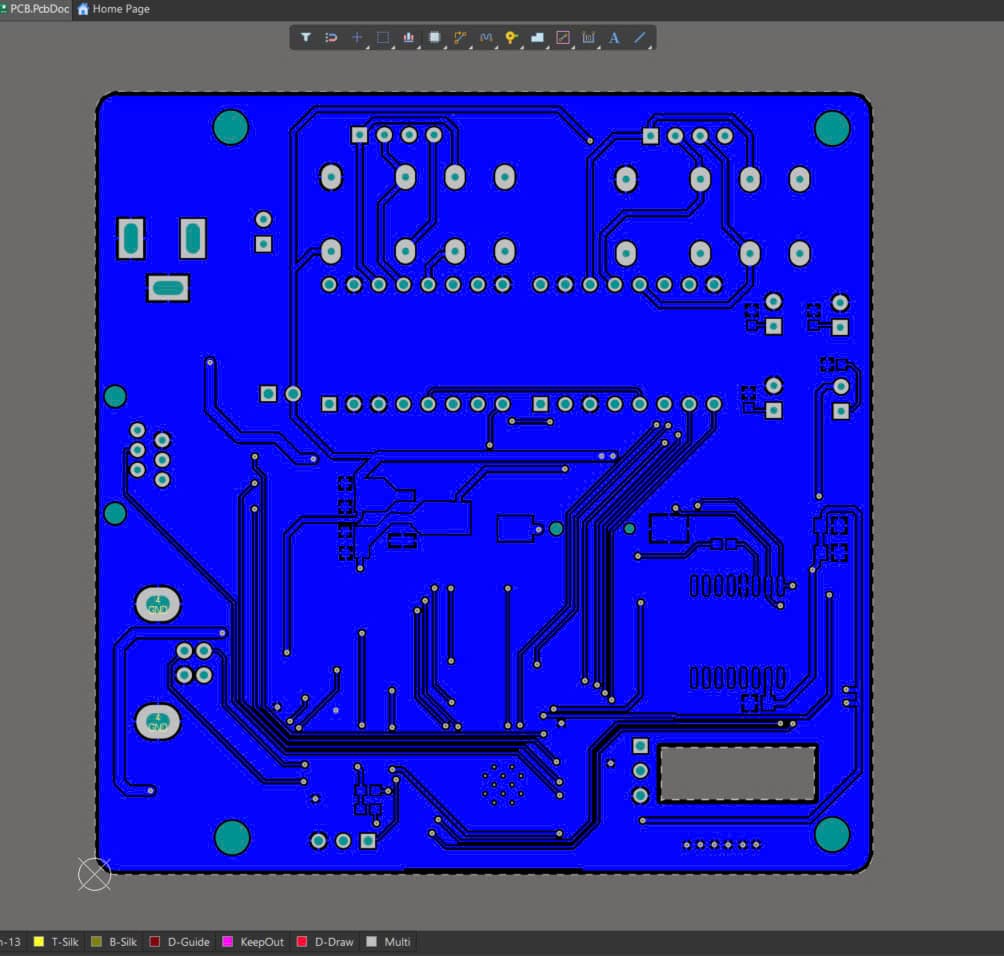This screenshot has width=1004, height=956.
Task: Click the yellow T-Silk layer color swatch
Action: point(39,942)
